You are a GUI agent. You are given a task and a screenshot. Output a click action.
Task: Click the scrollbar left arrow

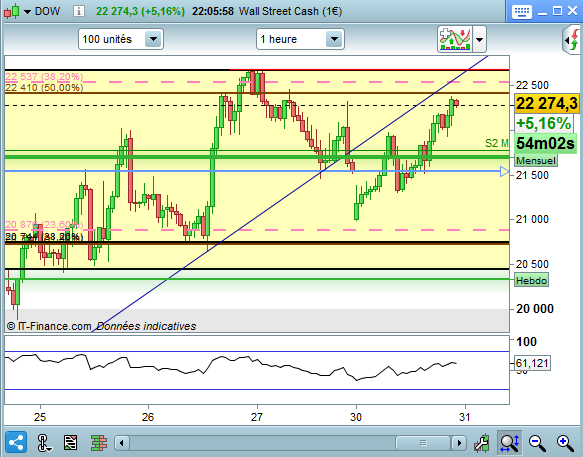tap(122, 443)
